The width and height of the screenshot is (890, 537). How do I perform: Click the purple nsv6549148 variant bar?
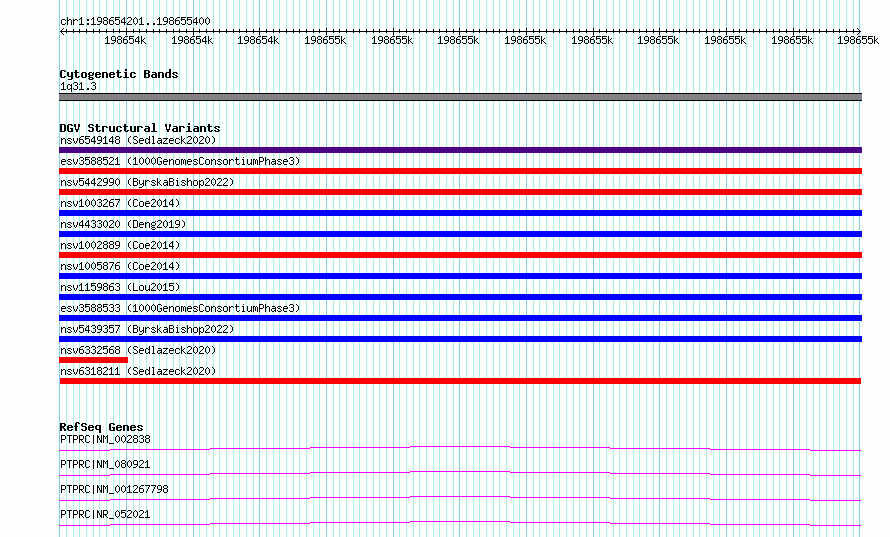tap(460, 150)
